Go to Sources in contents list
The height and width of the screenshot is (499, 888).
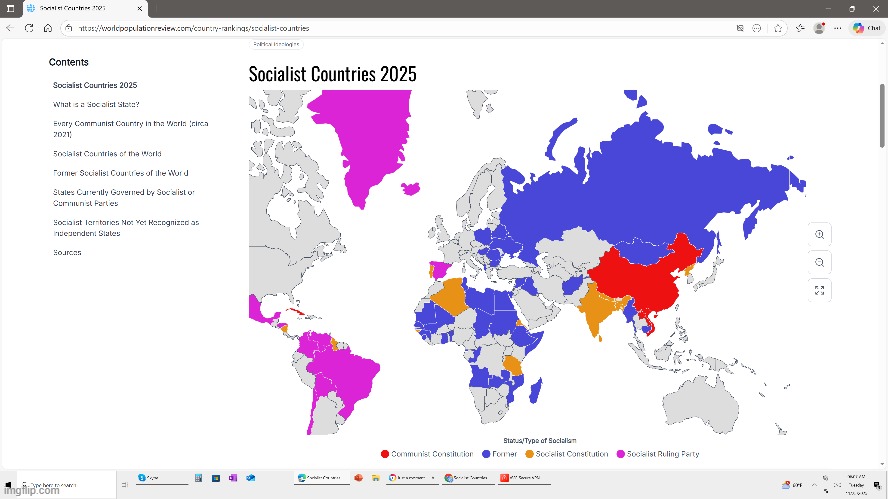coord(67,252)
